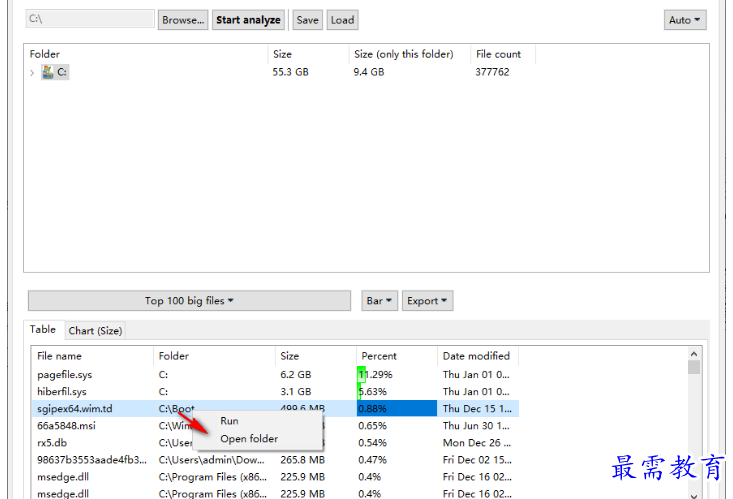This screenshot has height=499, width=733.
Task: Click the file list scrollbar up arrow
Action: pyautogui.click(x=694, y=353)
